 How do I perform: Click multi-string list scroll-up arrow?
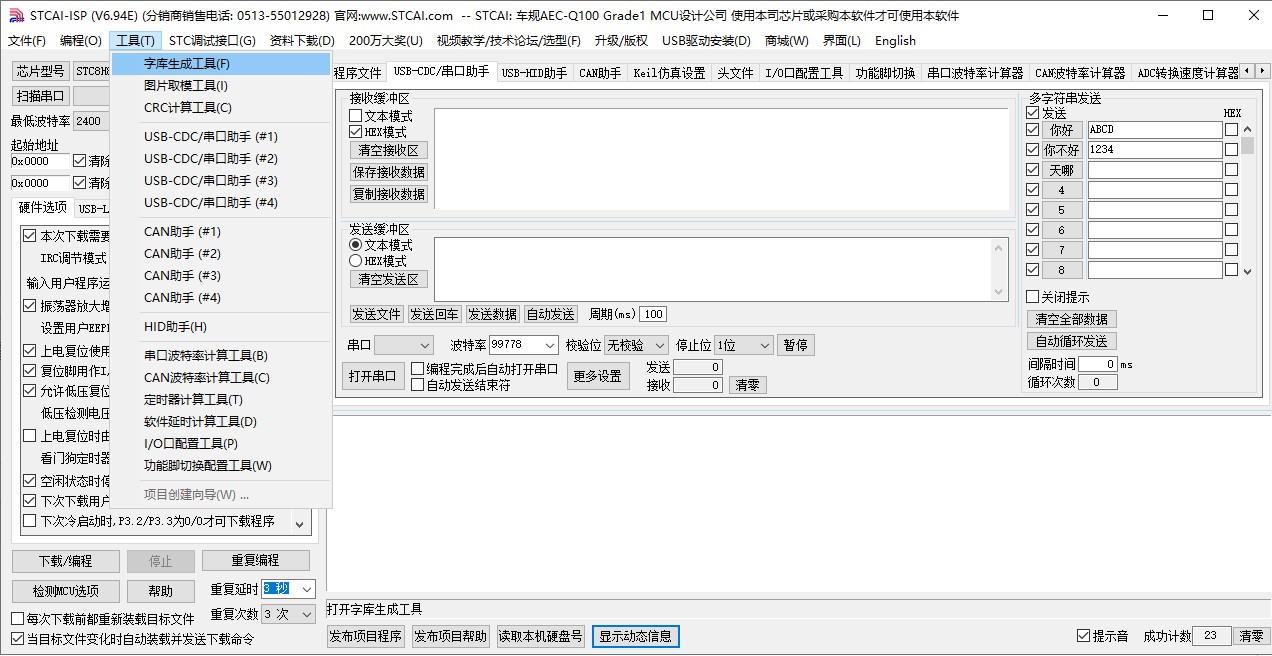point(1247,128)
